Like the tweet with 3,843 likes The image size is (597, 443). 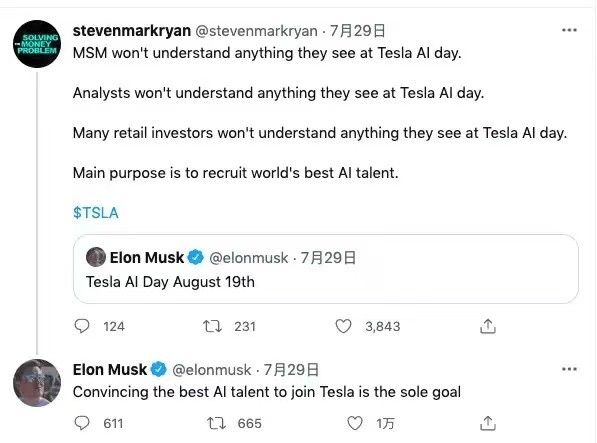click(343, 326)
